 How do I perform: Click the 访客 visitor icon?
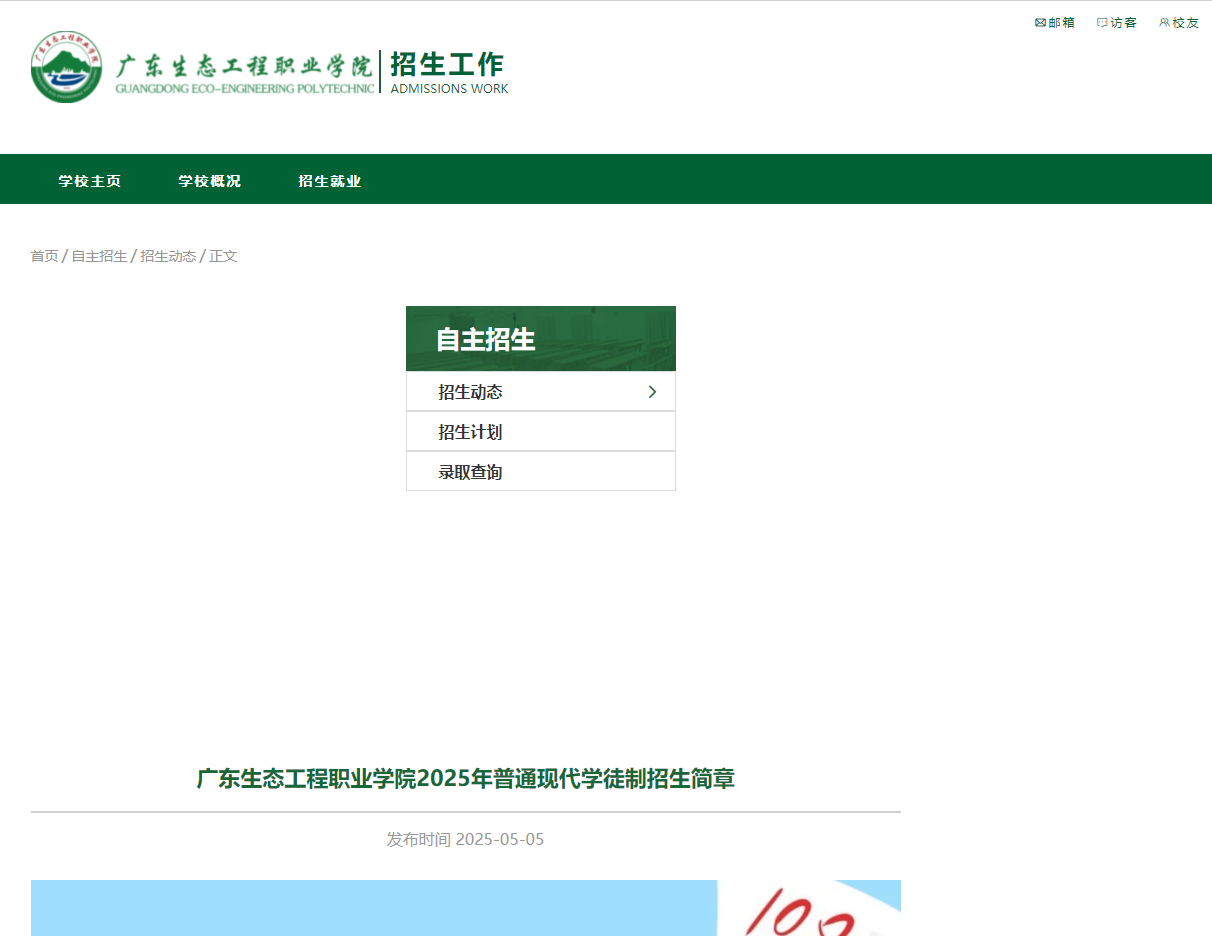click(1117, 22)
